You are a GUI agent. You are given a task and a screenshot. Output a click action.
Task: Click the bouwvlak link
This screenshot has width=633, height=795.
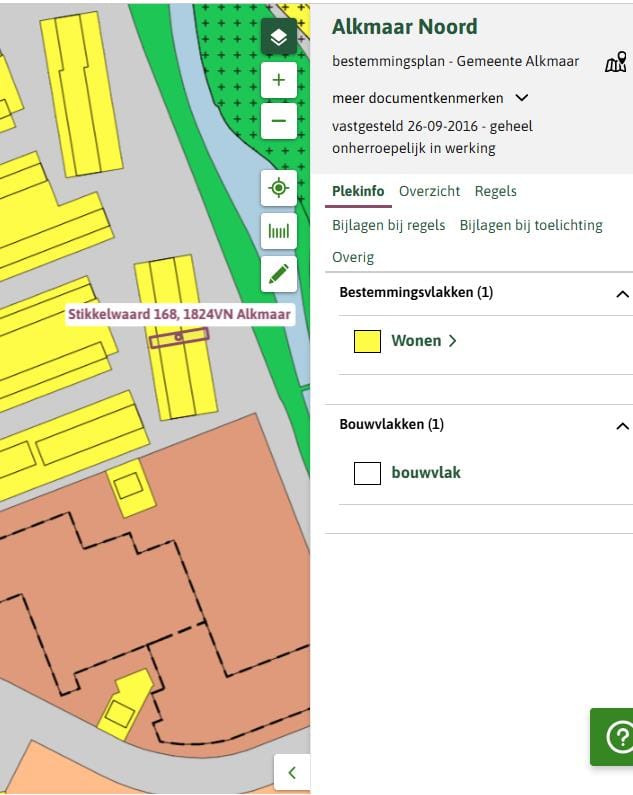click(x=426, y=473)
